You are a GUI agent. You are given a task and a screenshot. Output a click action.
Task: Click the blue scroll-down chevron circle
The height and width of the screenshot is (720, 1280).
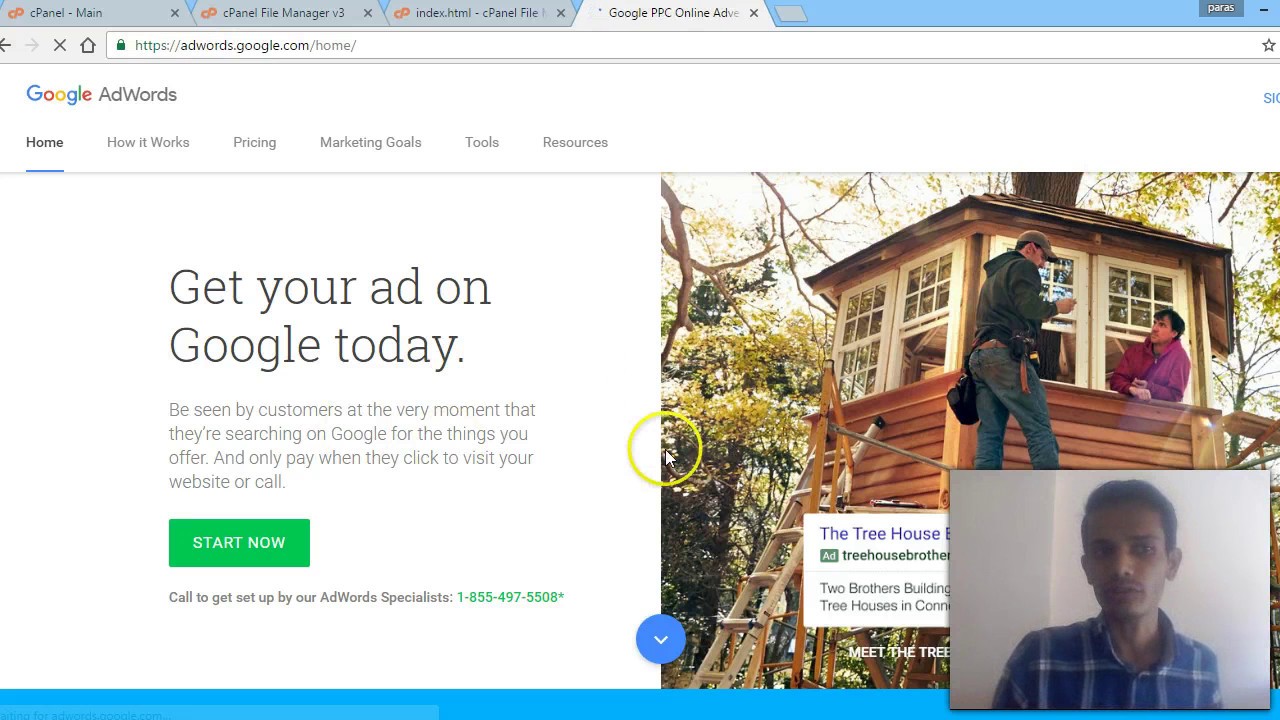660,639
